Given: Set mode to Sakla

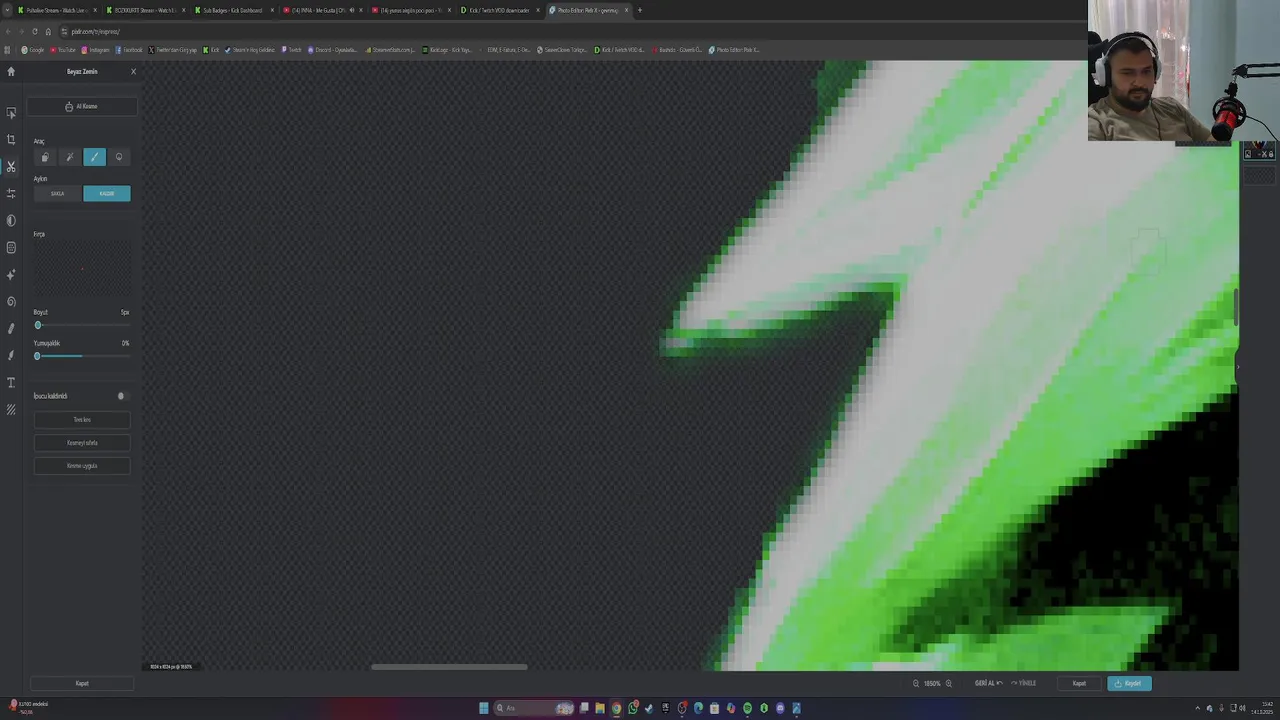Looking at the screenshot, I should [x=58, y=193].
